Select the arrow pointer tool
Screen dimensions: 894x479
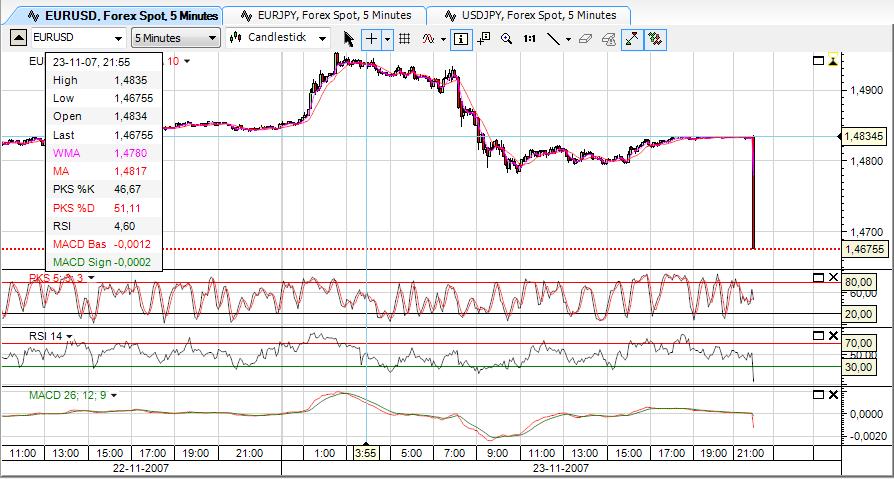(x=349, y=38)
